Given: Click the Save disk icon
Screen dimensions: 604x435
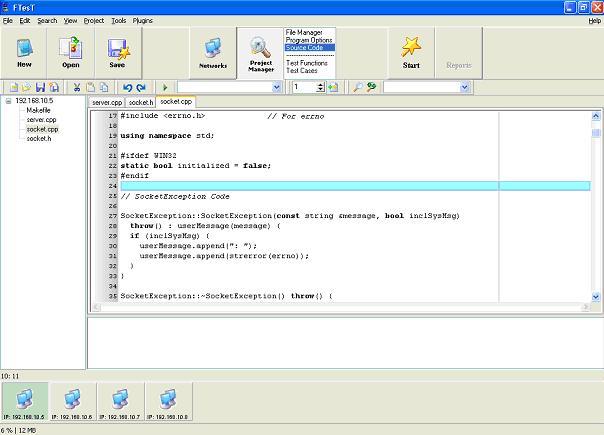Looking at the screenshot, I should 117,50.
